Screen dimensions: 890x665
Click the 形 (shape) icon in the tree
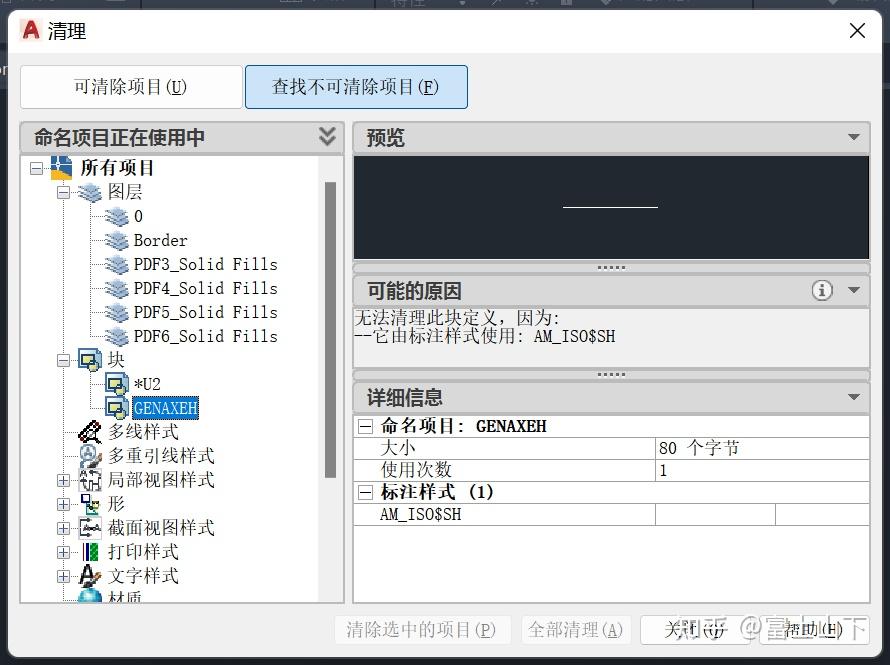89,504
